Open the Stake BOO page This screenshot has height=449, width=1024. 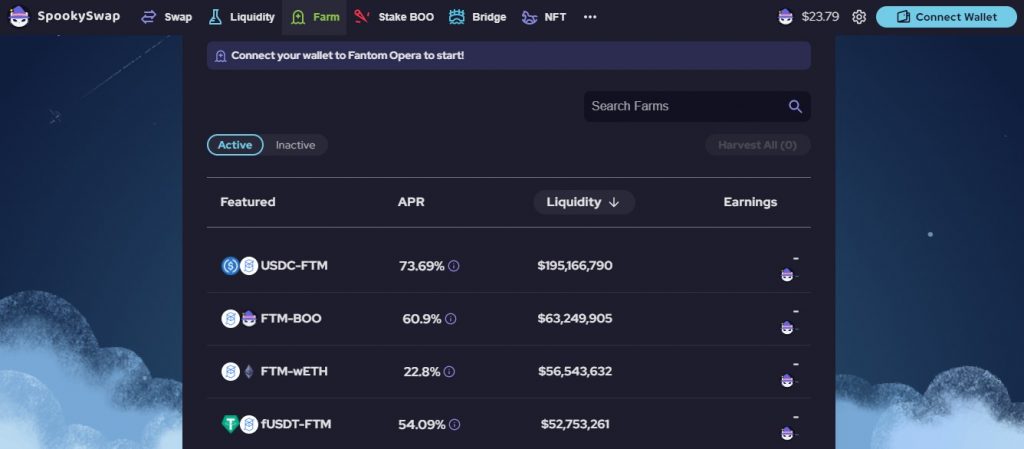pos(394,17)
